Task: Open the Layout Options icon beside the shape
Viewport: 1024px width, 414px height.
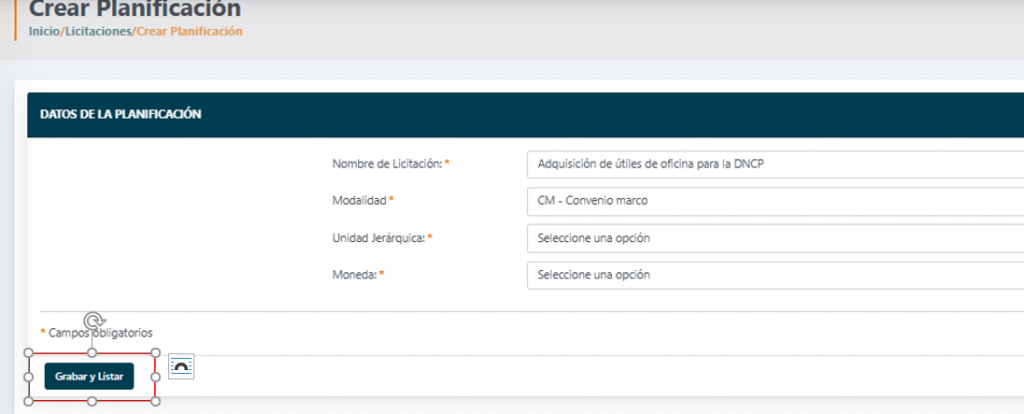Action: coord(180,367)
